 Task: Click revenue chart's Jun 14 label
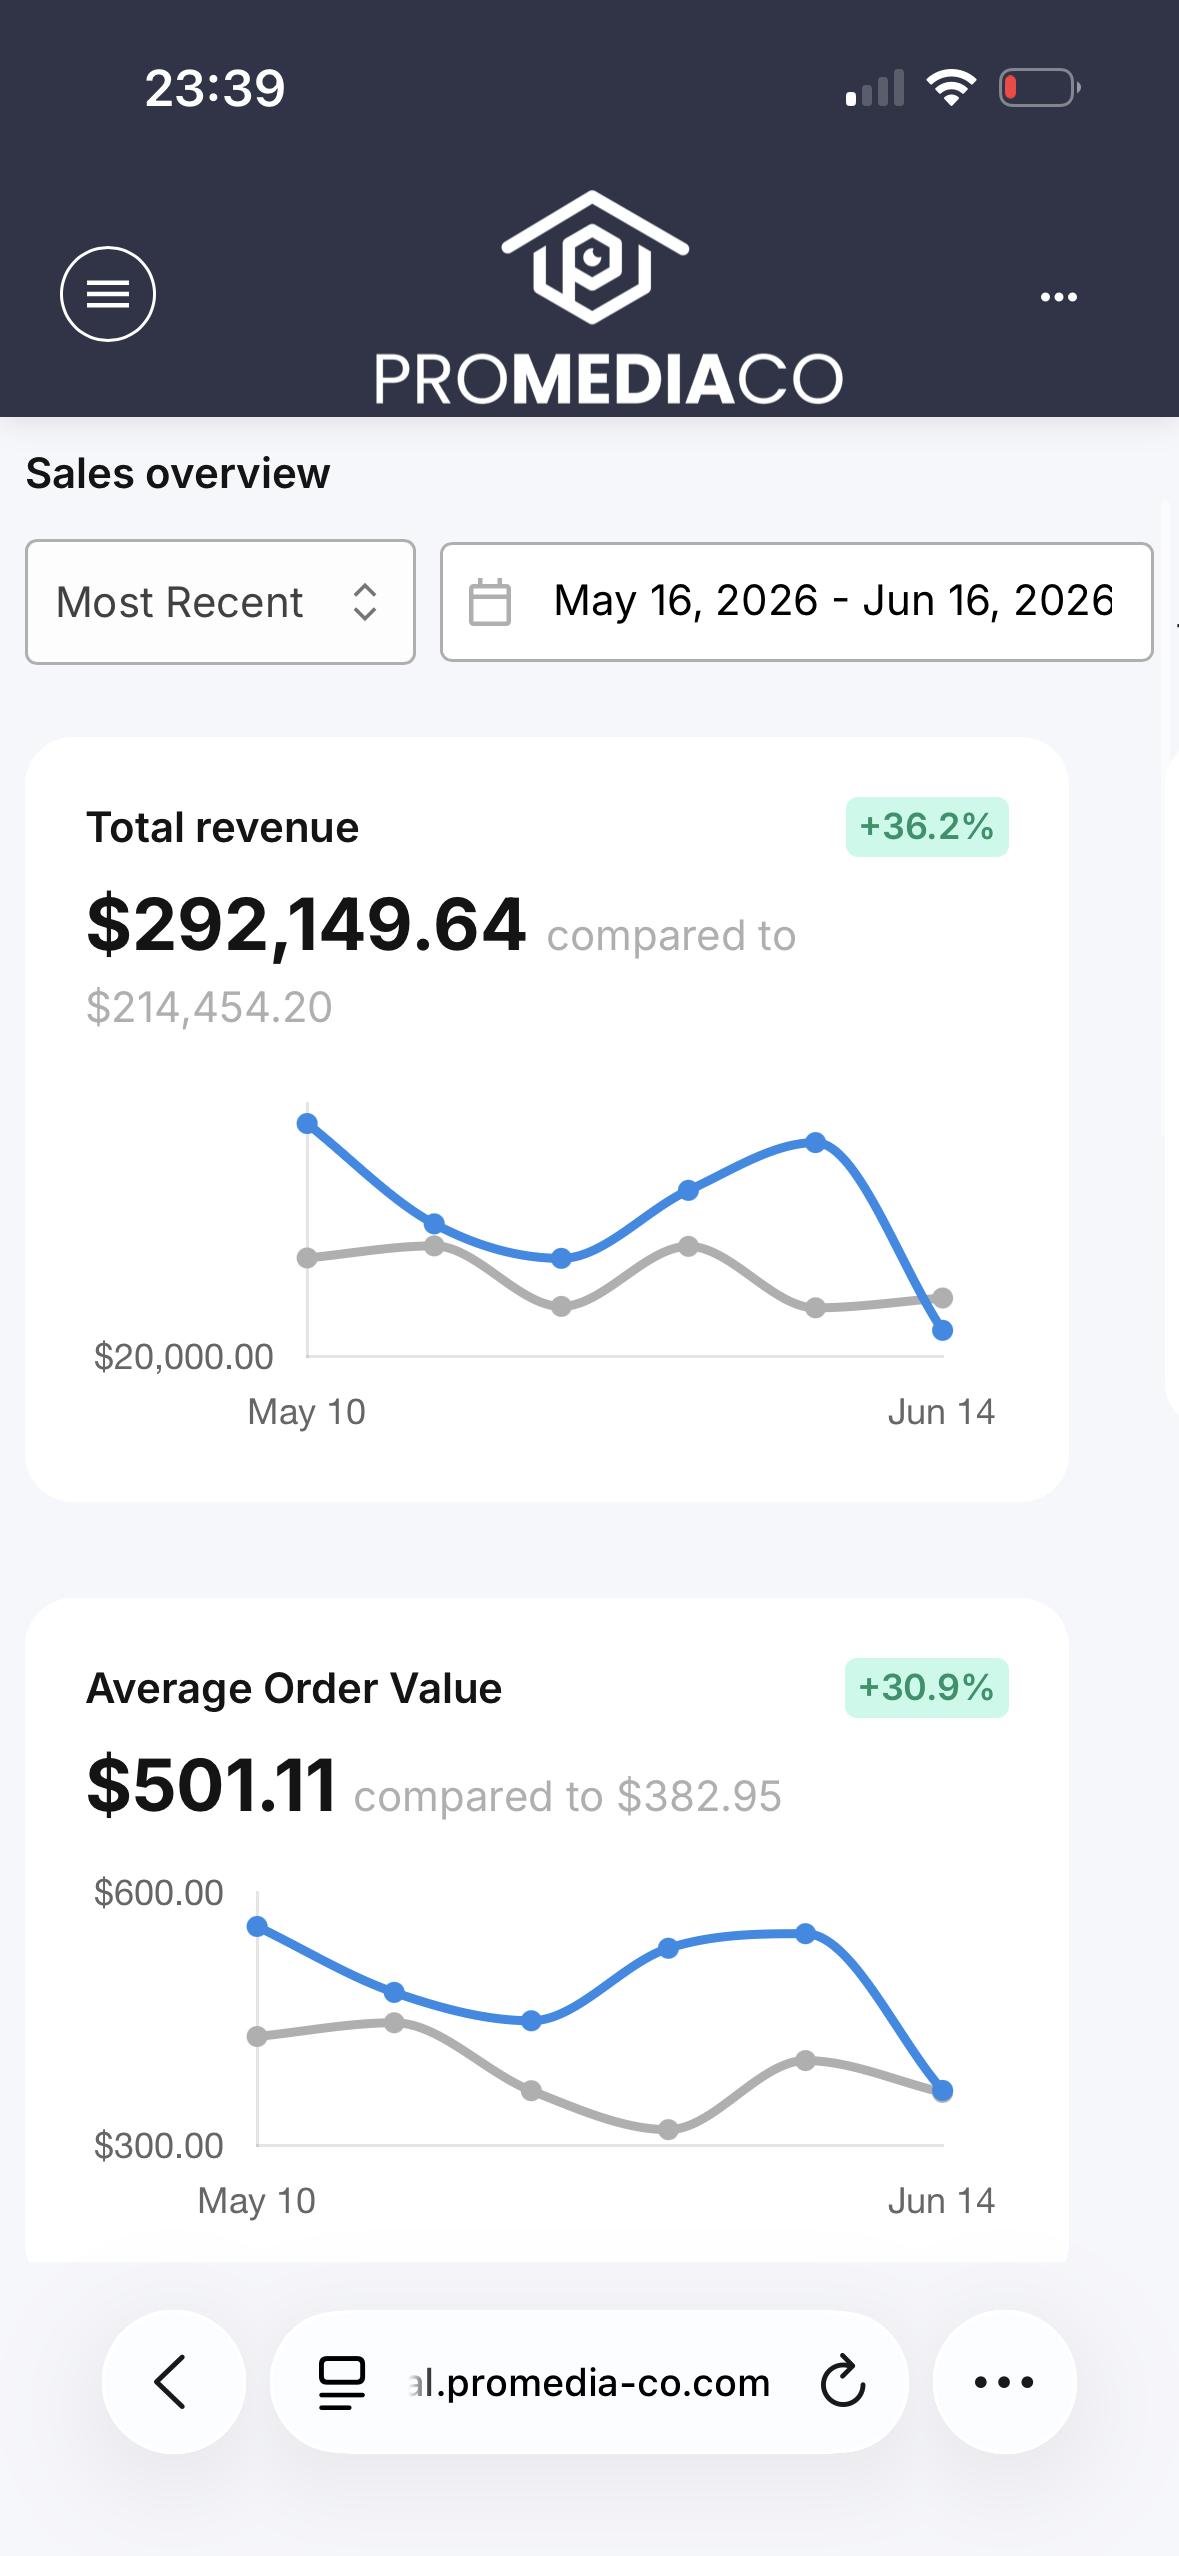click(x=941, y=1412)
